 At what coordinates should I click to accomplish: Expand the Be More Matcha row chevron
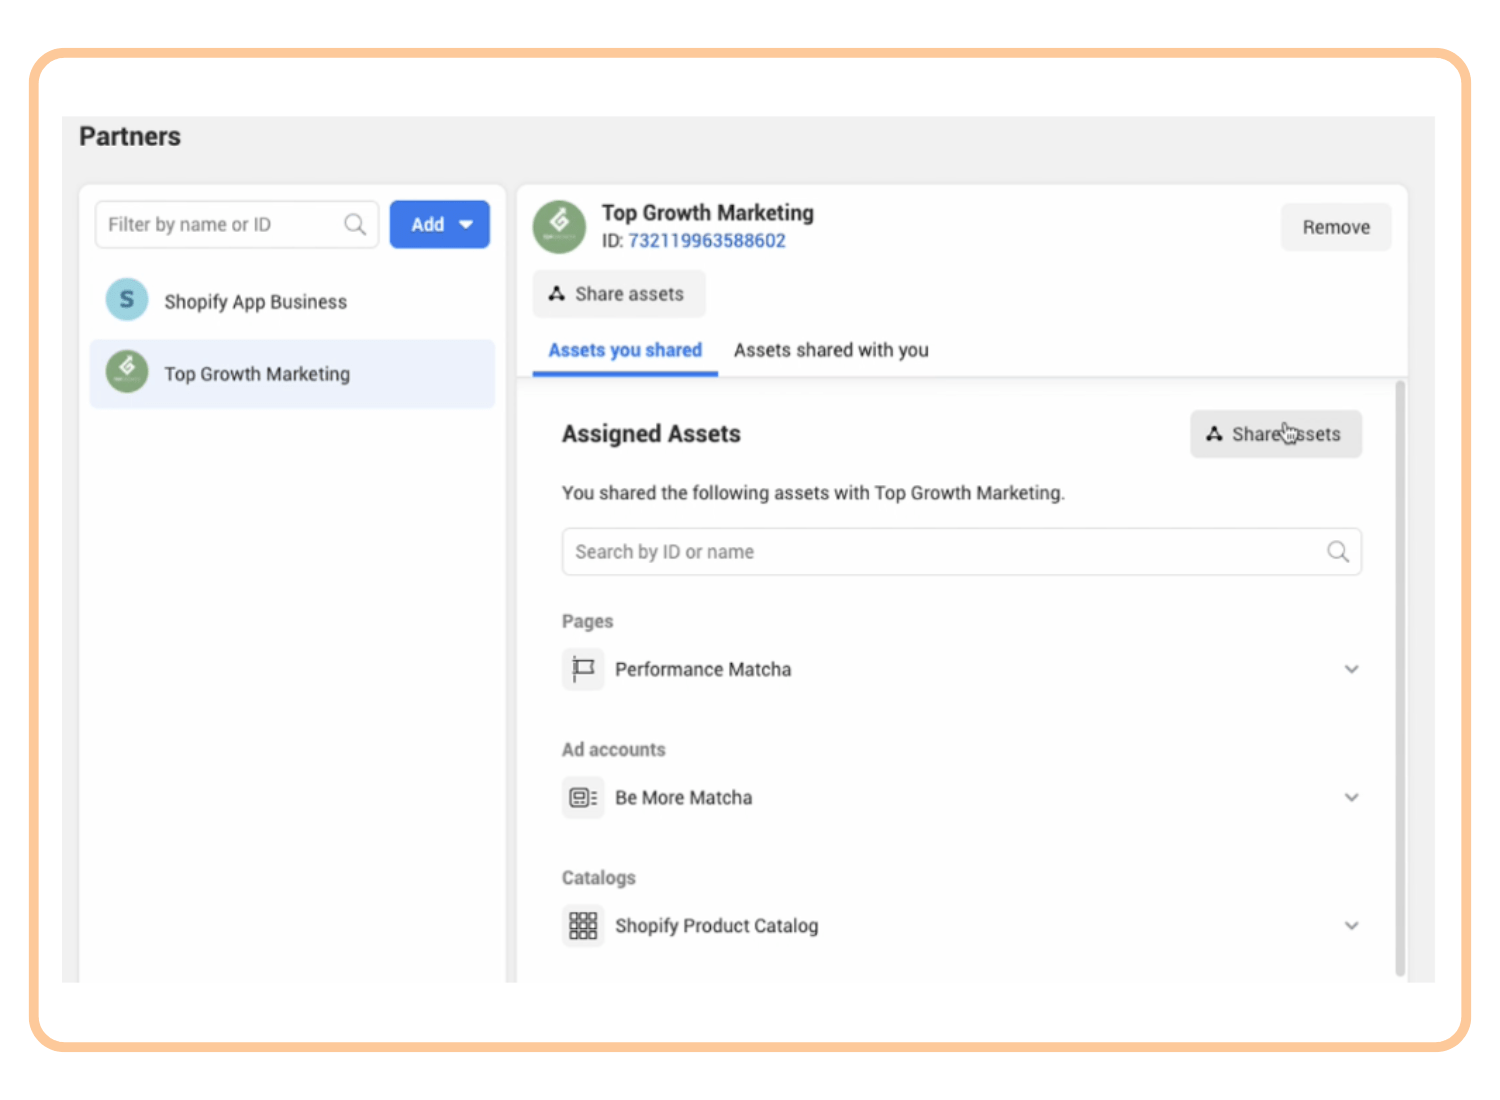click(x=1351, y=797)
